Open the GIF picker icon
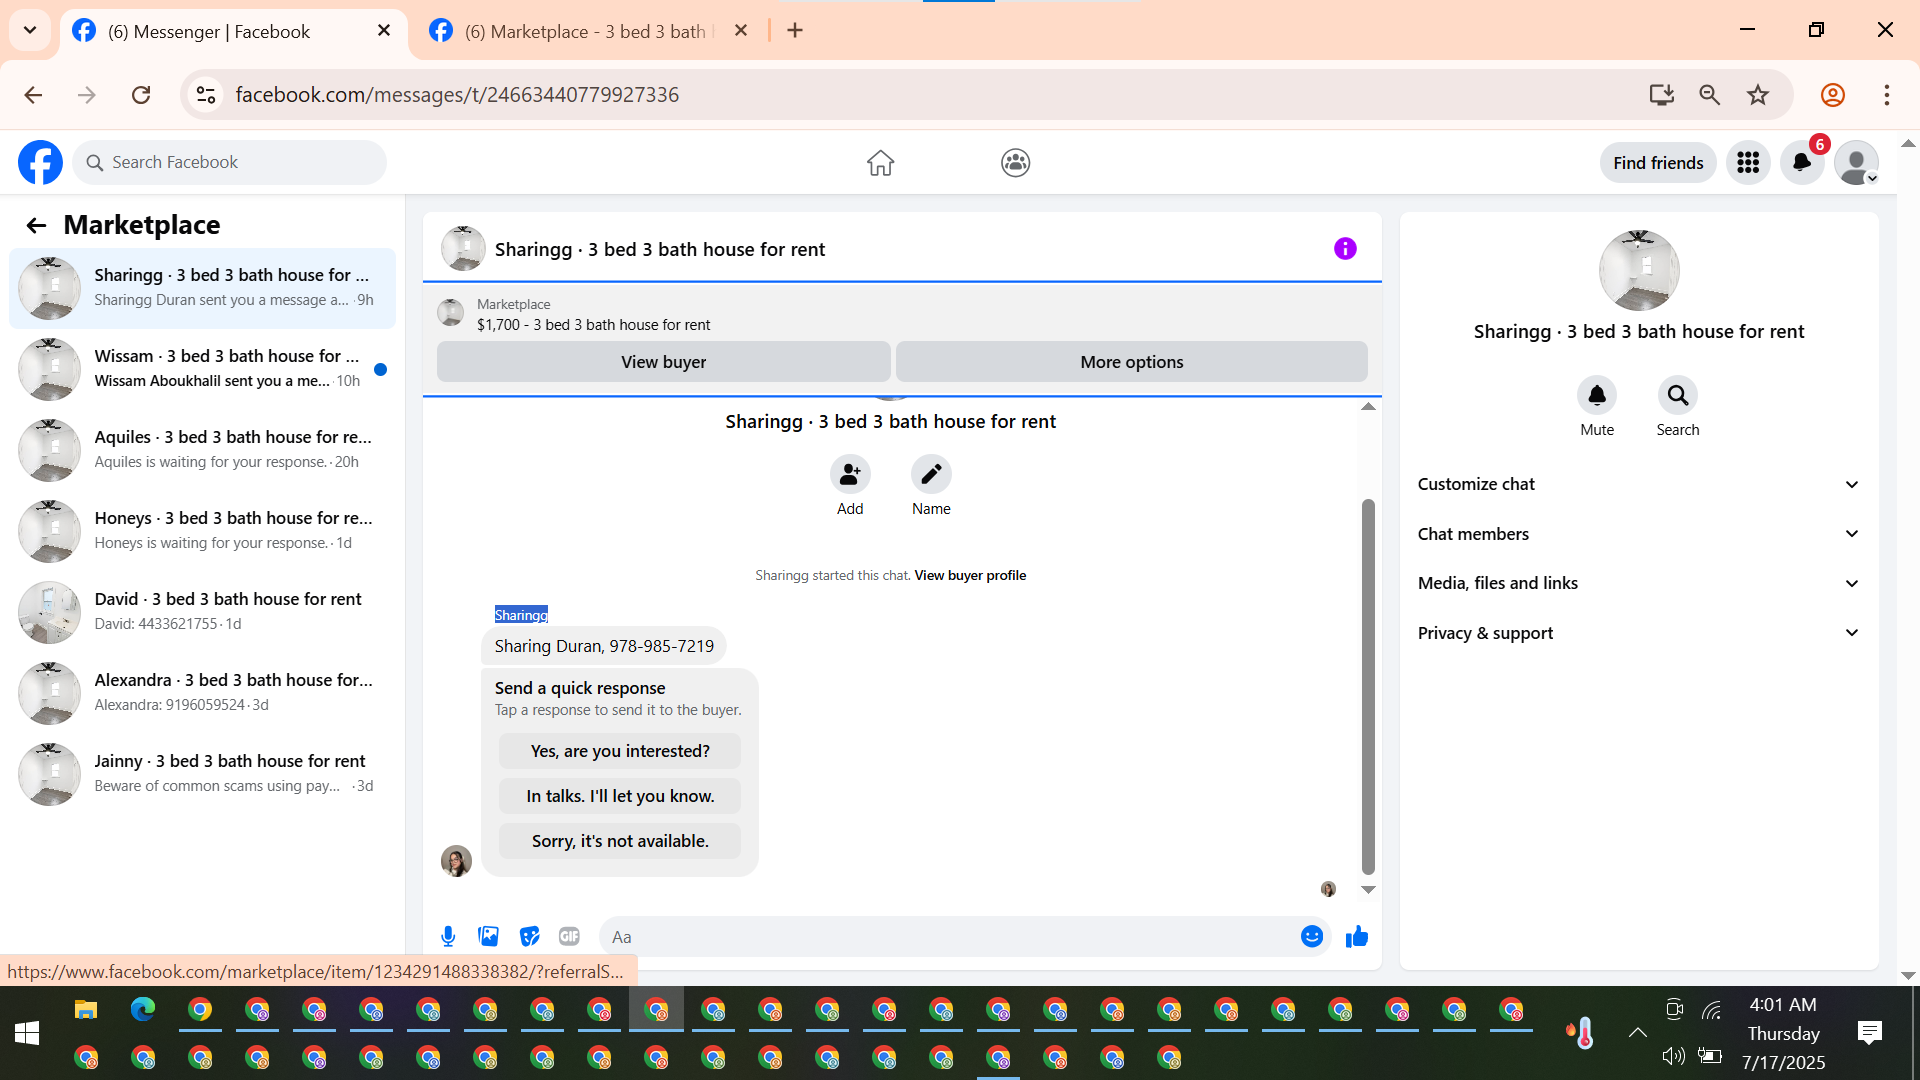 (569, 936)
